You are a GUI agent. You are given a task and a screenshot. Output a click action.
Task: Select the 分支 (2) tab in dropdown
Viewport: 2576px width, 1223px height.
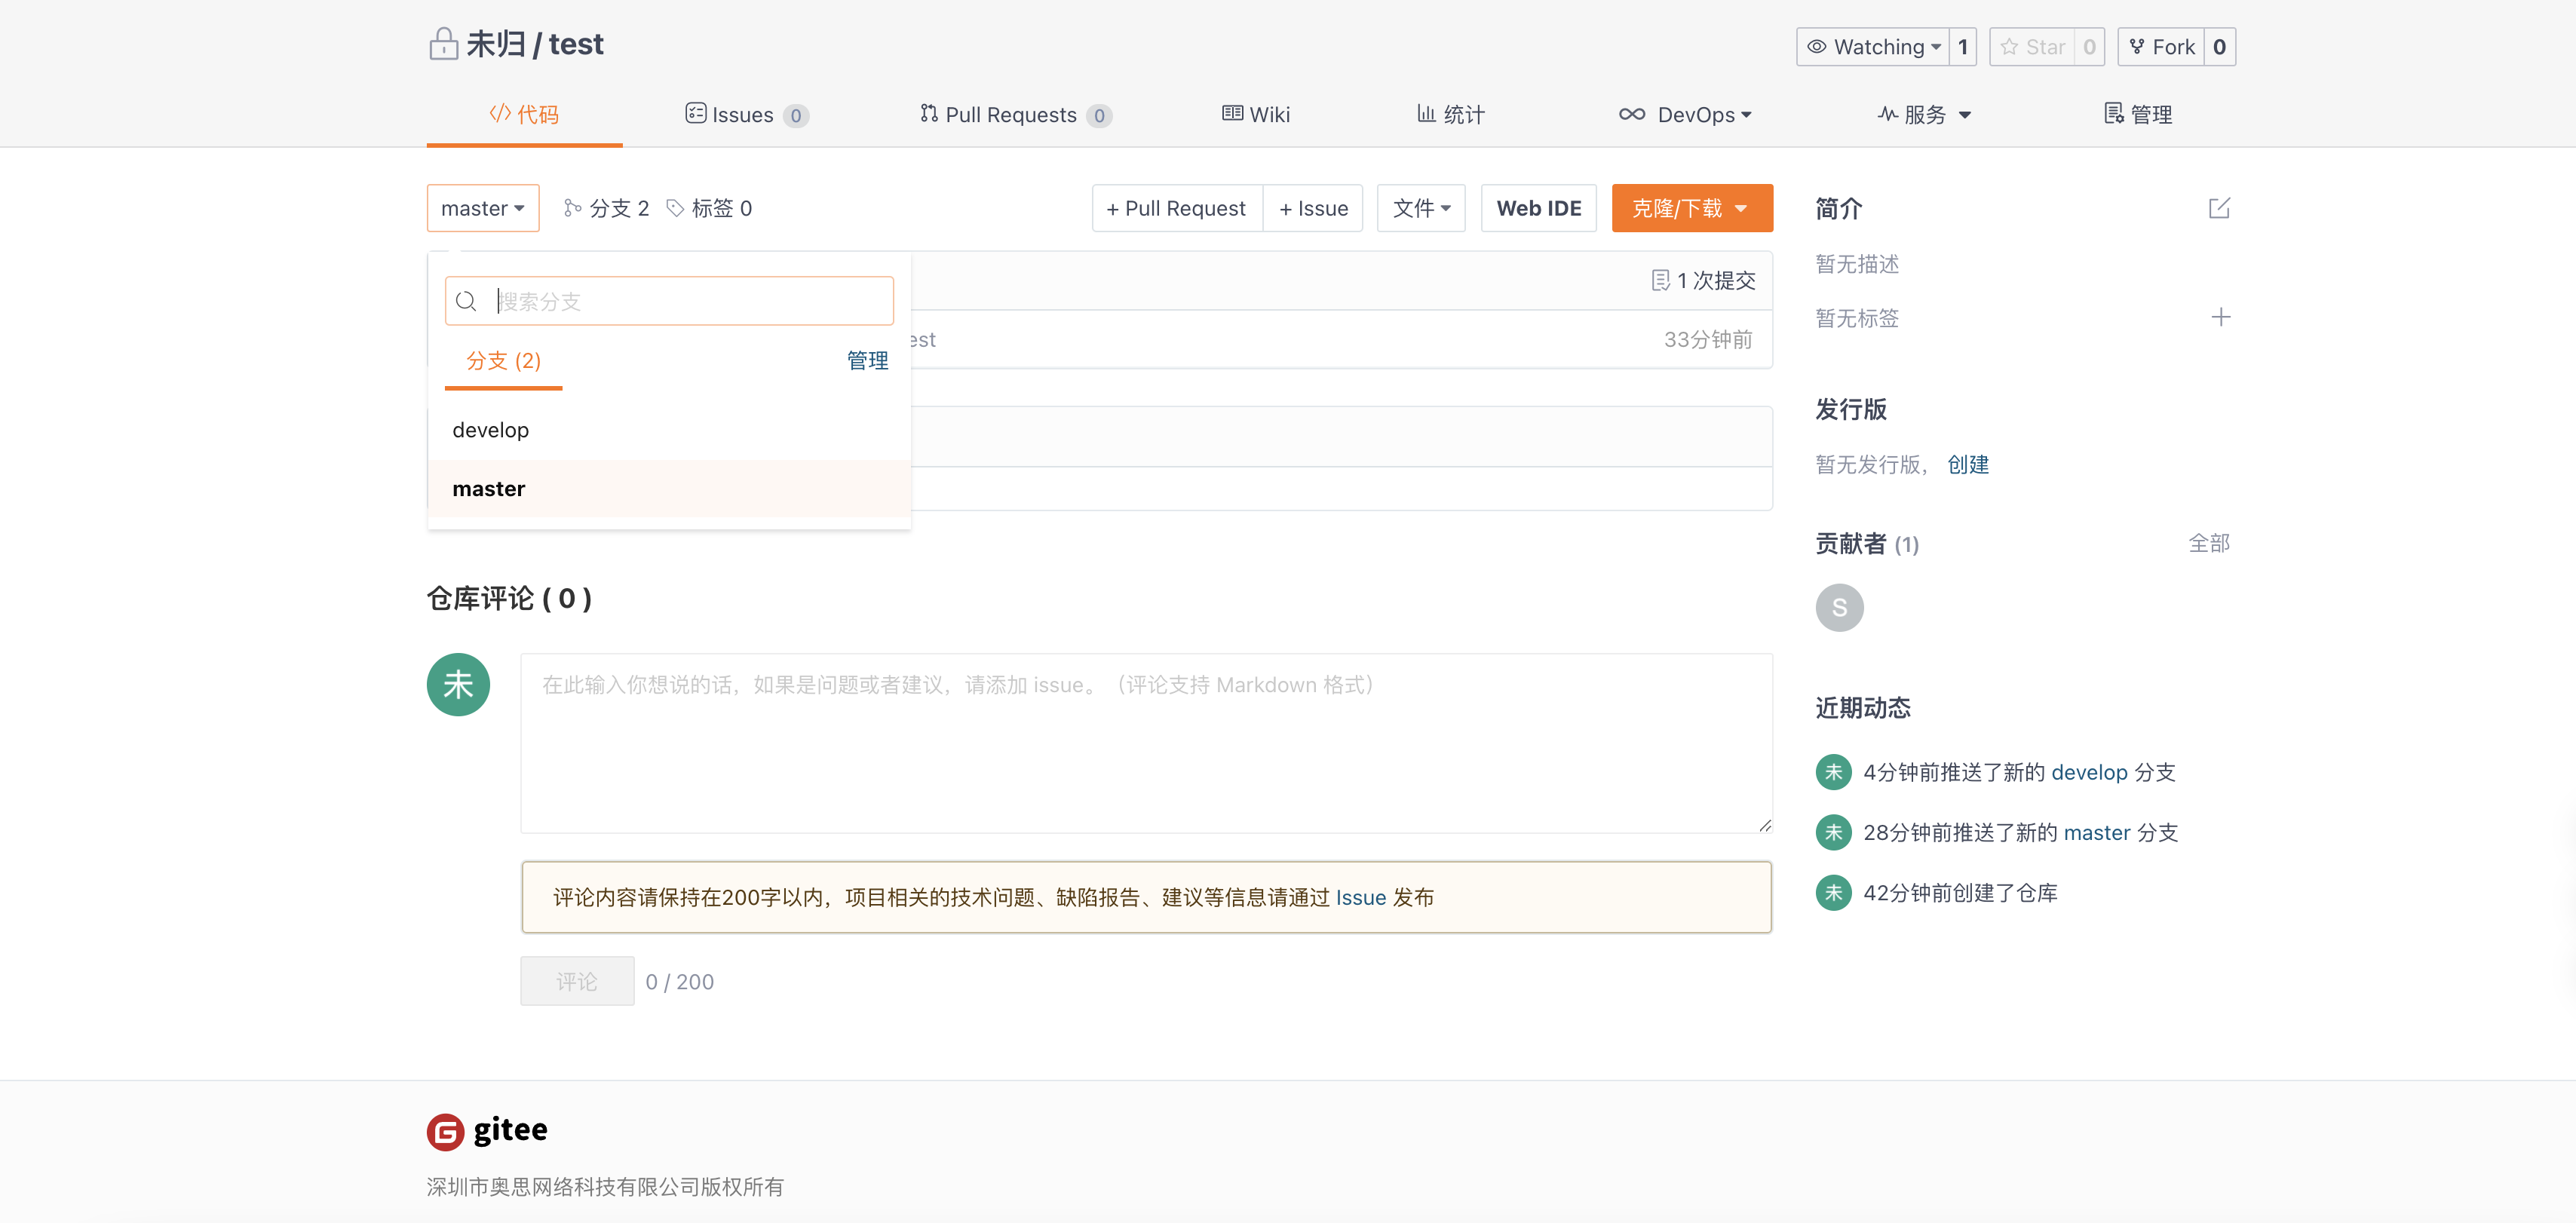pos(503,361)
